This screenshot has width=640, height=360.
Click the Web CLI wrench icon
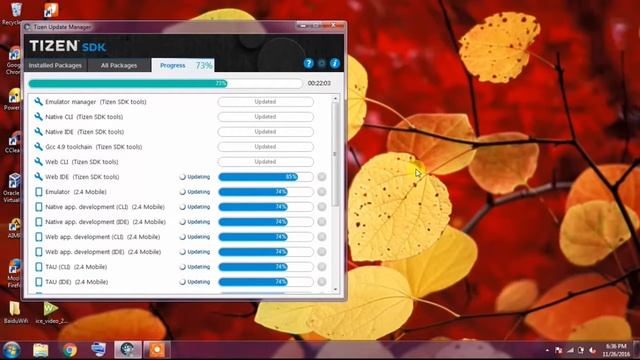tap(38, 162)
